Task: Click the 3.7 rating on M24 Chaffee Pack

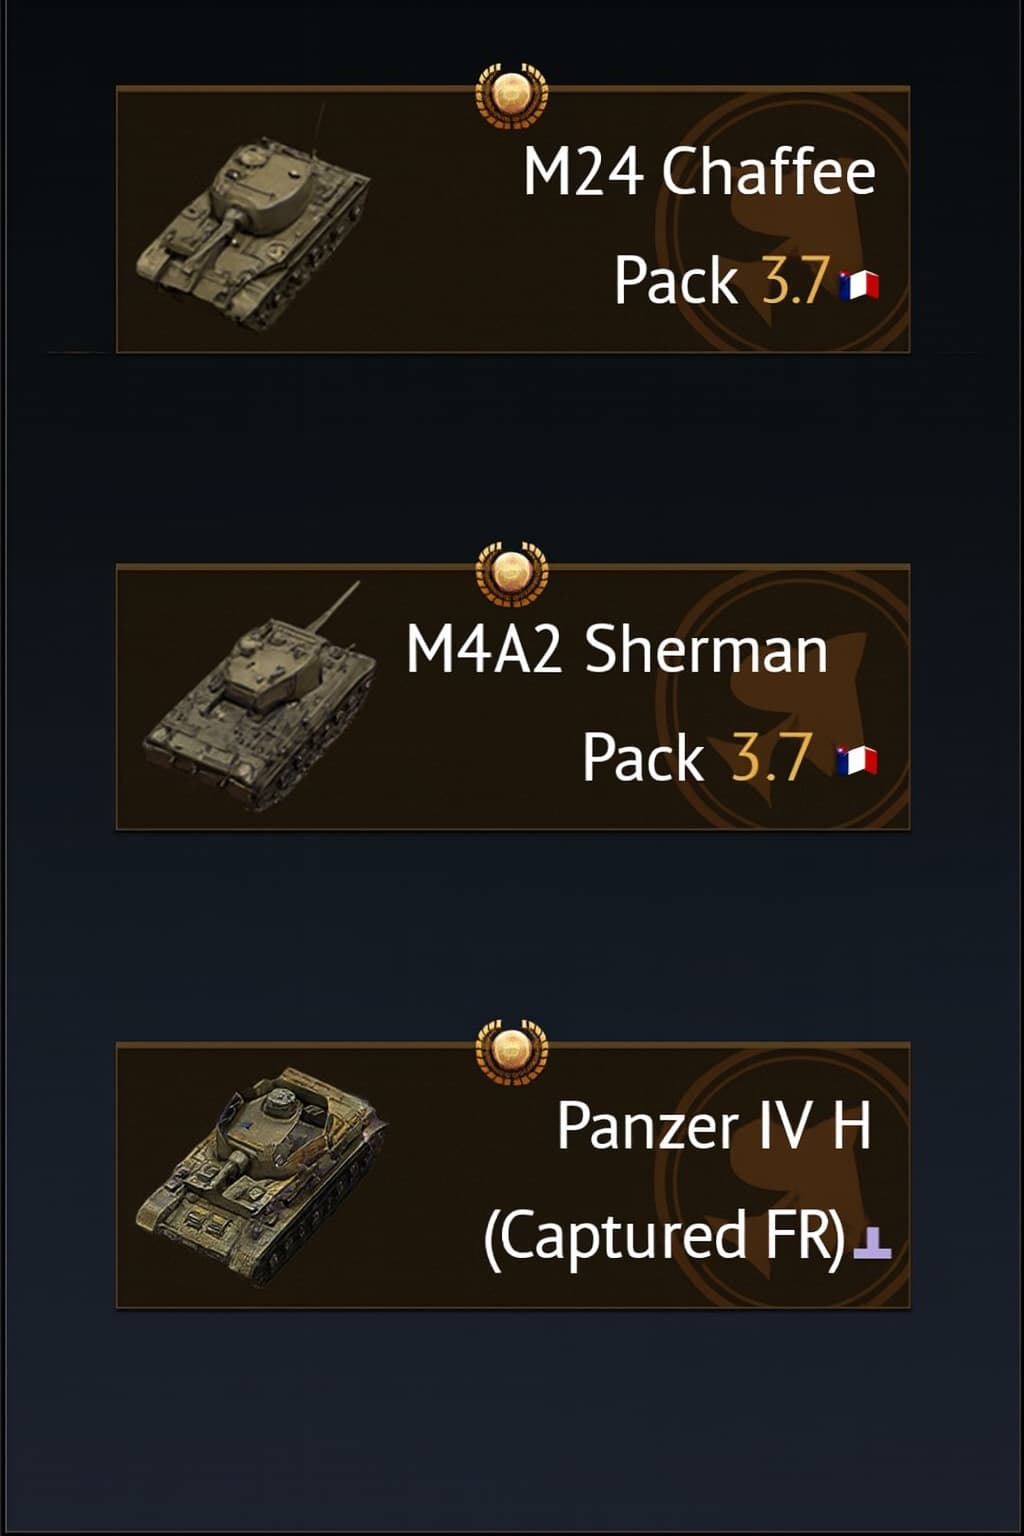Action: click(x=795, y=280)
